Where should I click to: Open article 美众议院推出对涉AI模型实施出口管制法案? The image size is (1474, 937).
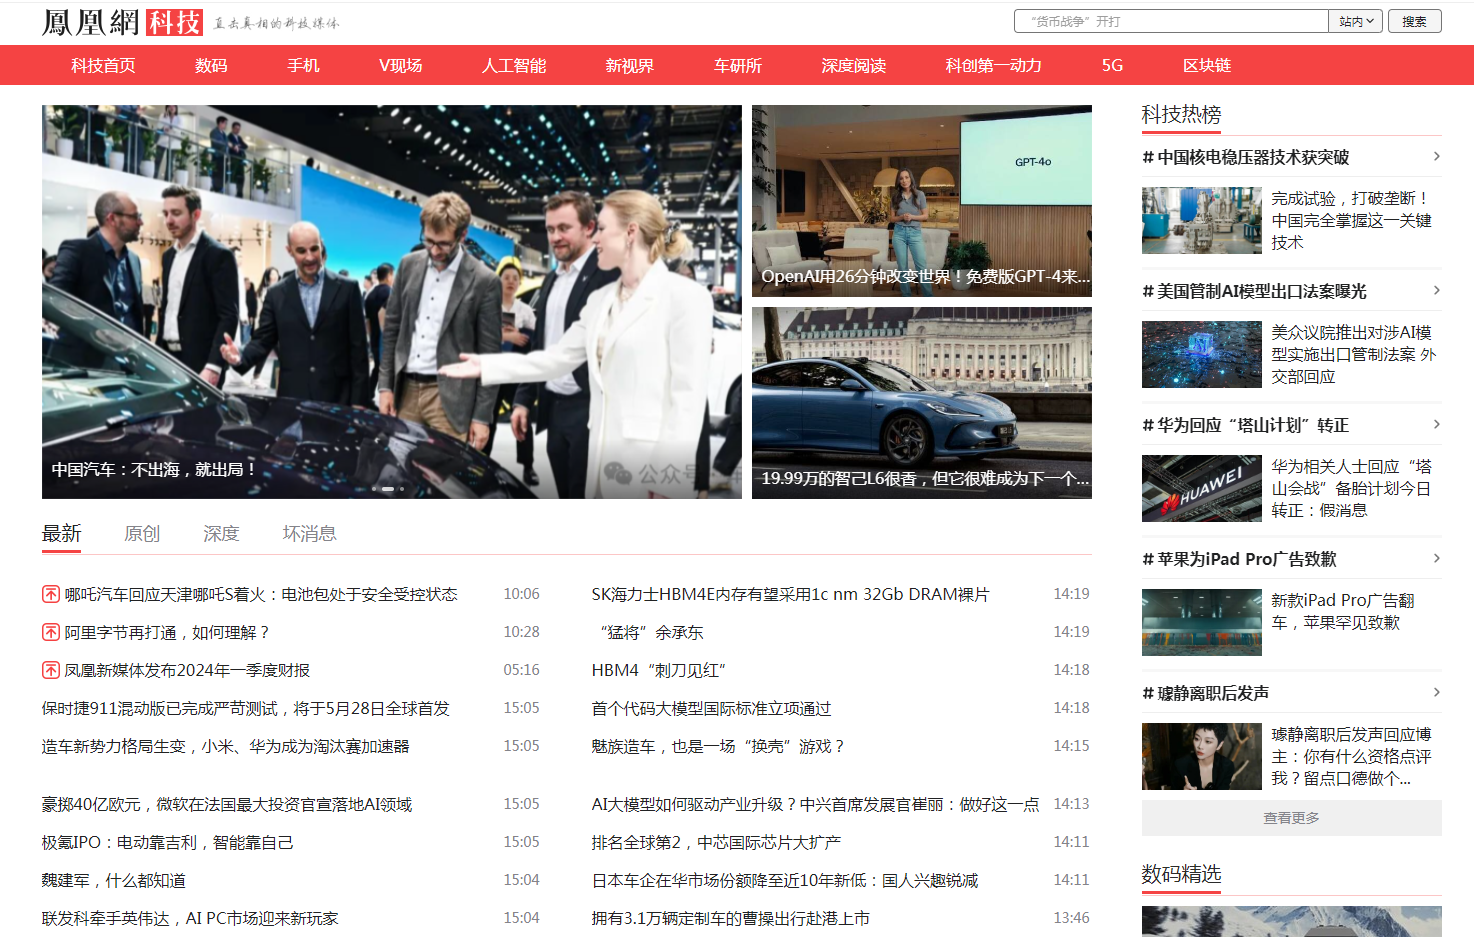(1354, 354)
